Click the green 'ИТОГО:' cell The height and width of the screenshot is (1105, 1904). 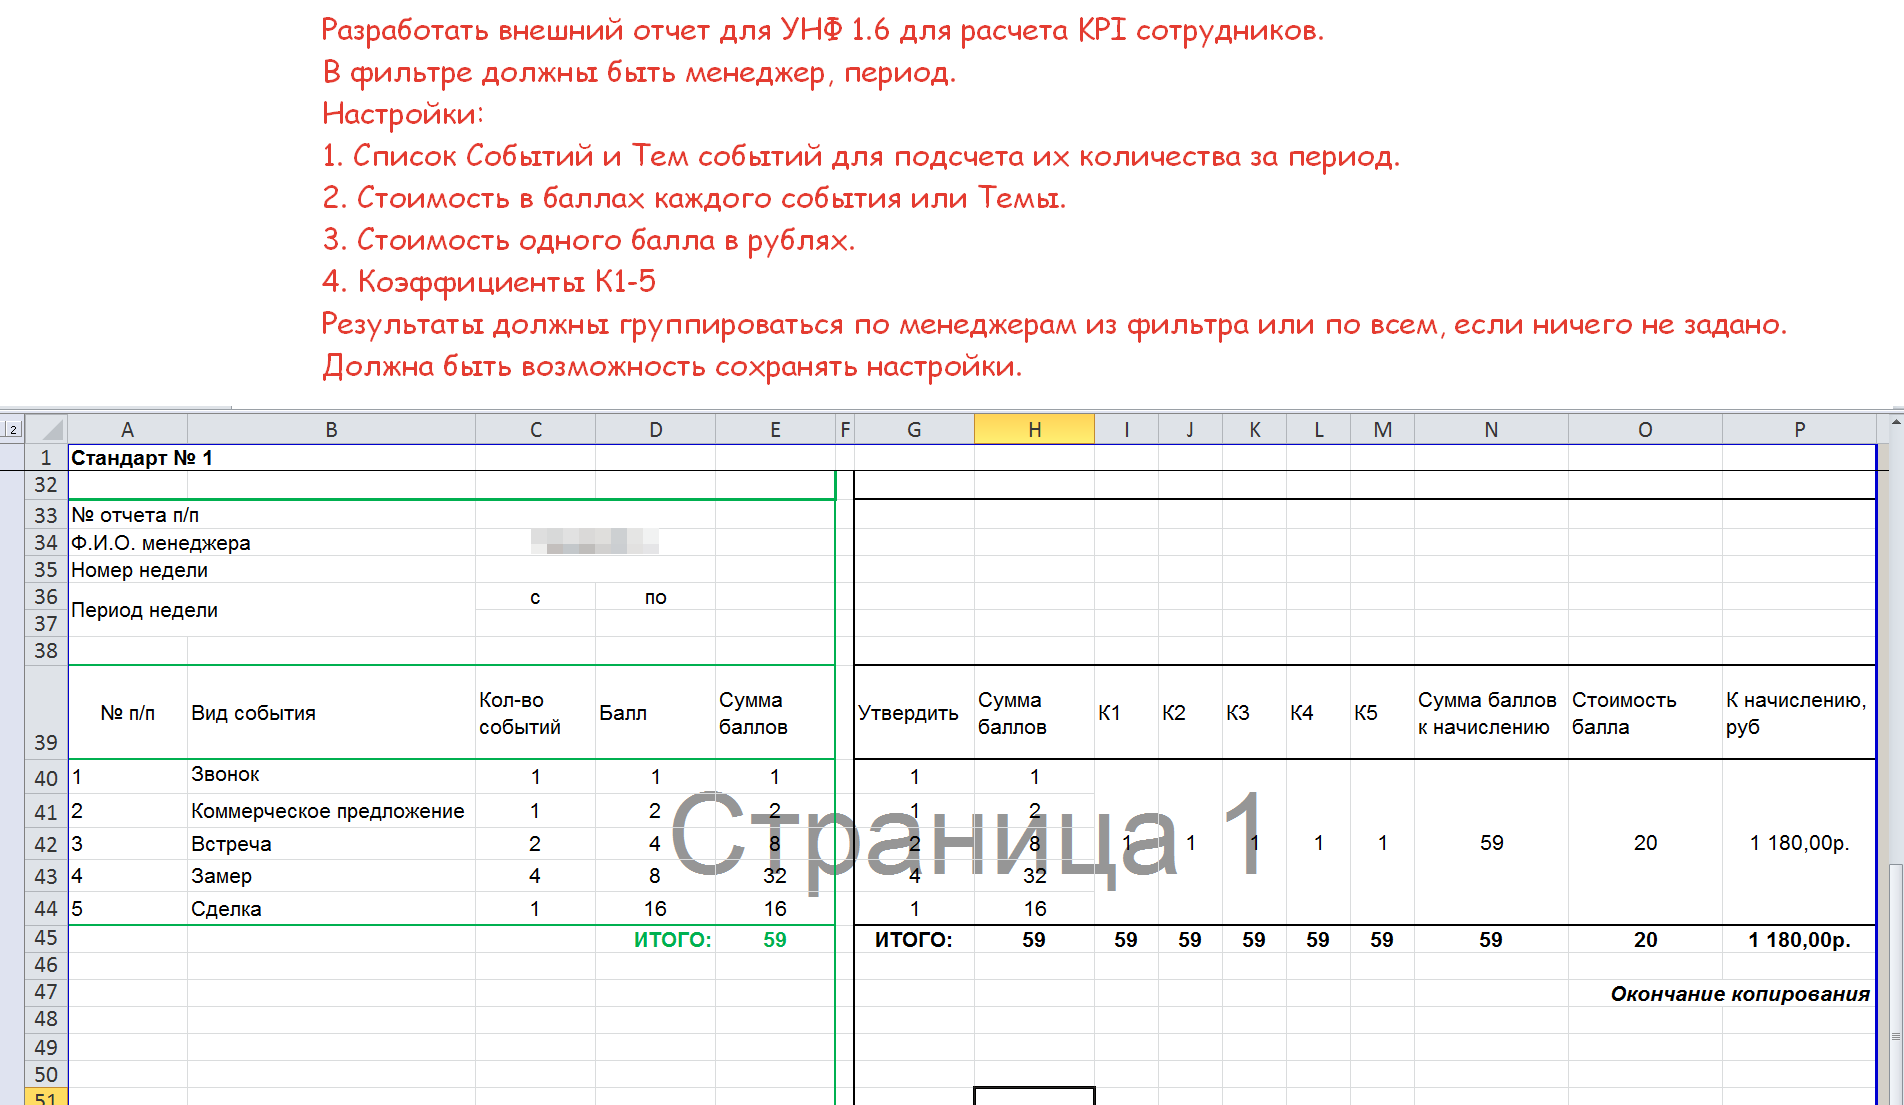(x=672, y=940)
